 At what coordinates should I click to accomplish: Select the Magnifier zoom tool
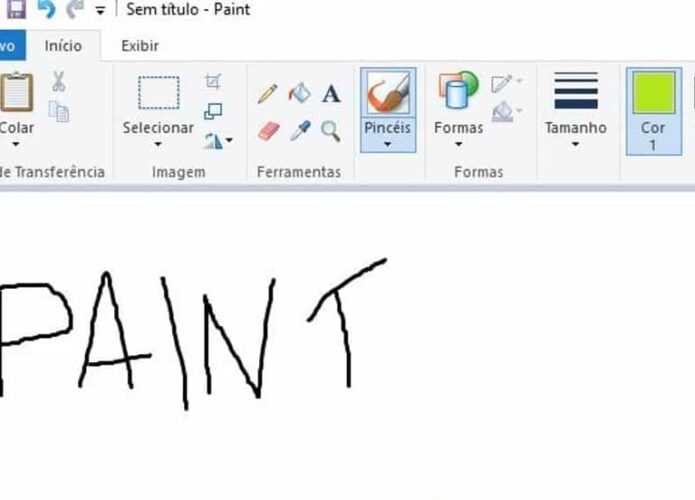click(331, 131)
